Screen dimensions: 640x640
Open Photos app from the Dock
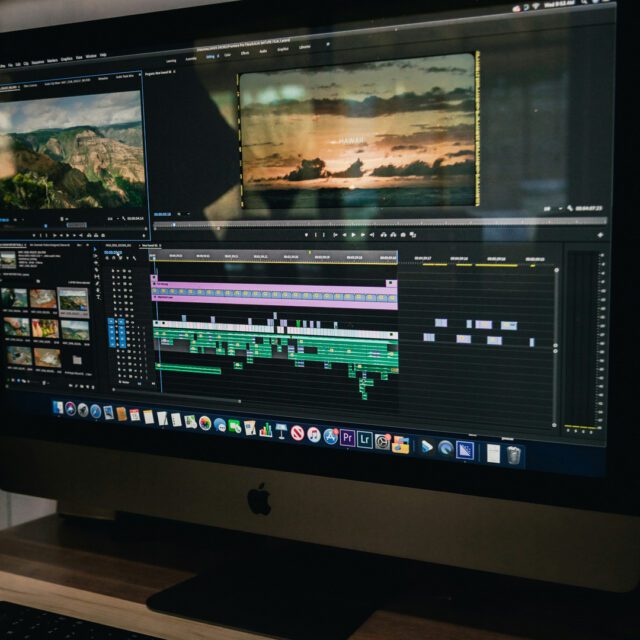coord(205,423)
